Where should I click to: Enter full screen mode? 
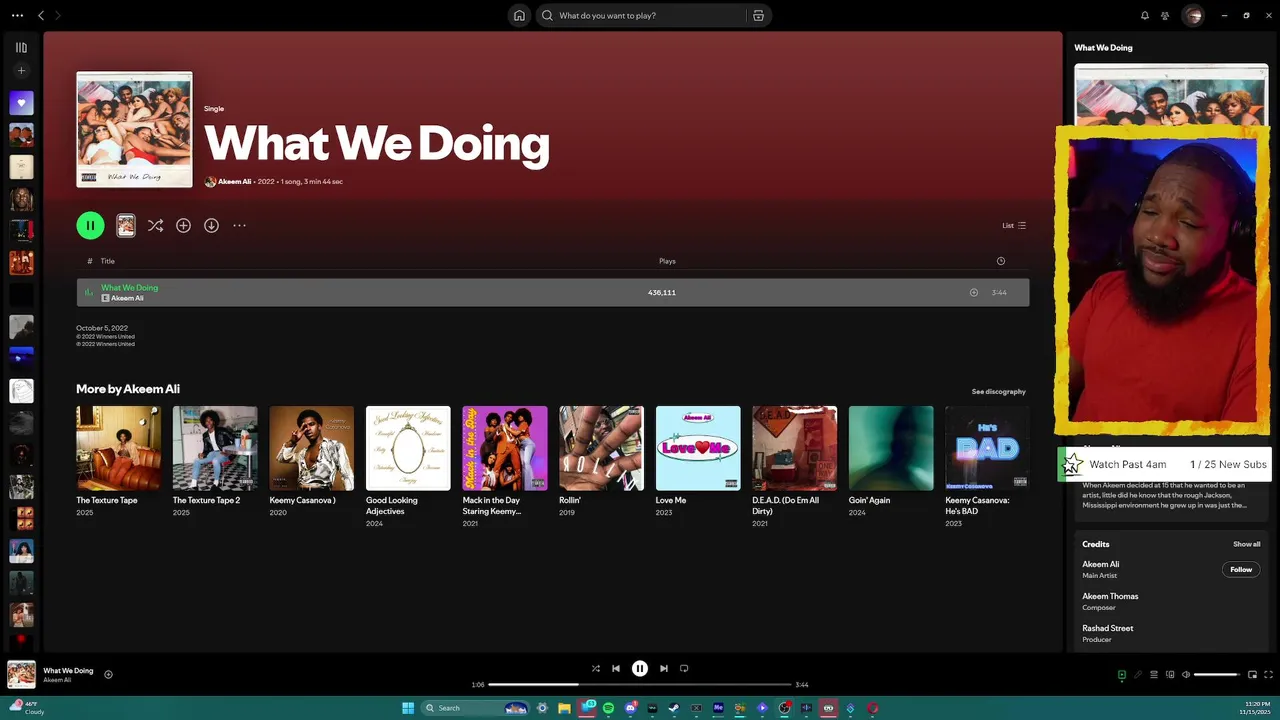point(1268,674)
